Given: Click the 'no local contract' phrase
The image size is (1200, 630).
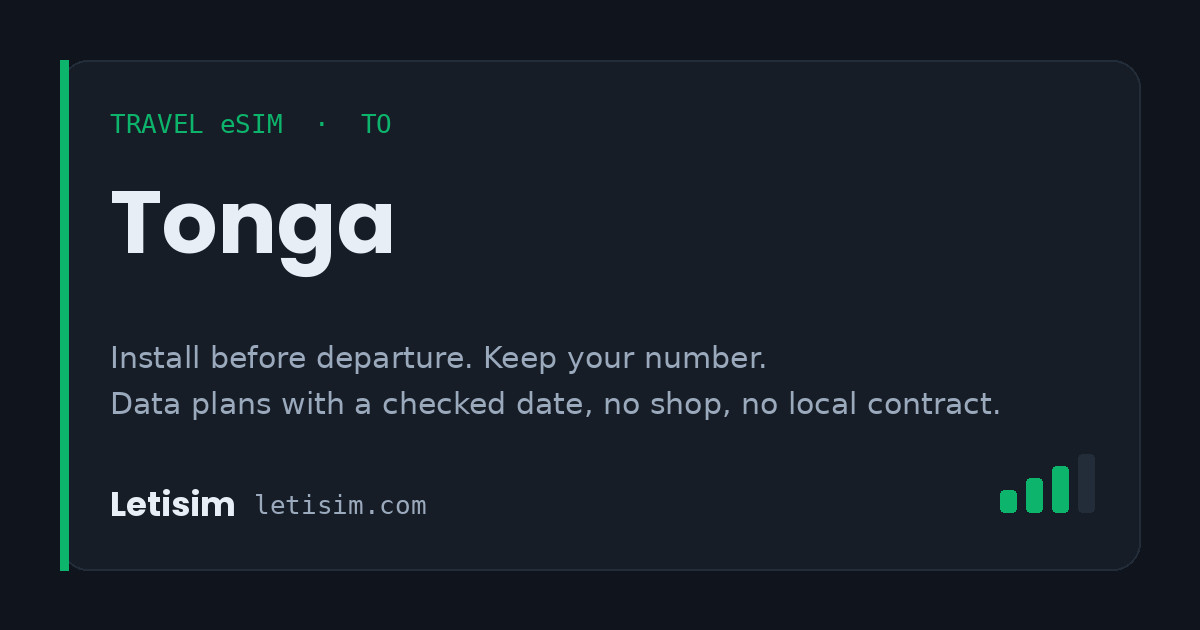Looking at the screenshot, I should click(871, 404).
